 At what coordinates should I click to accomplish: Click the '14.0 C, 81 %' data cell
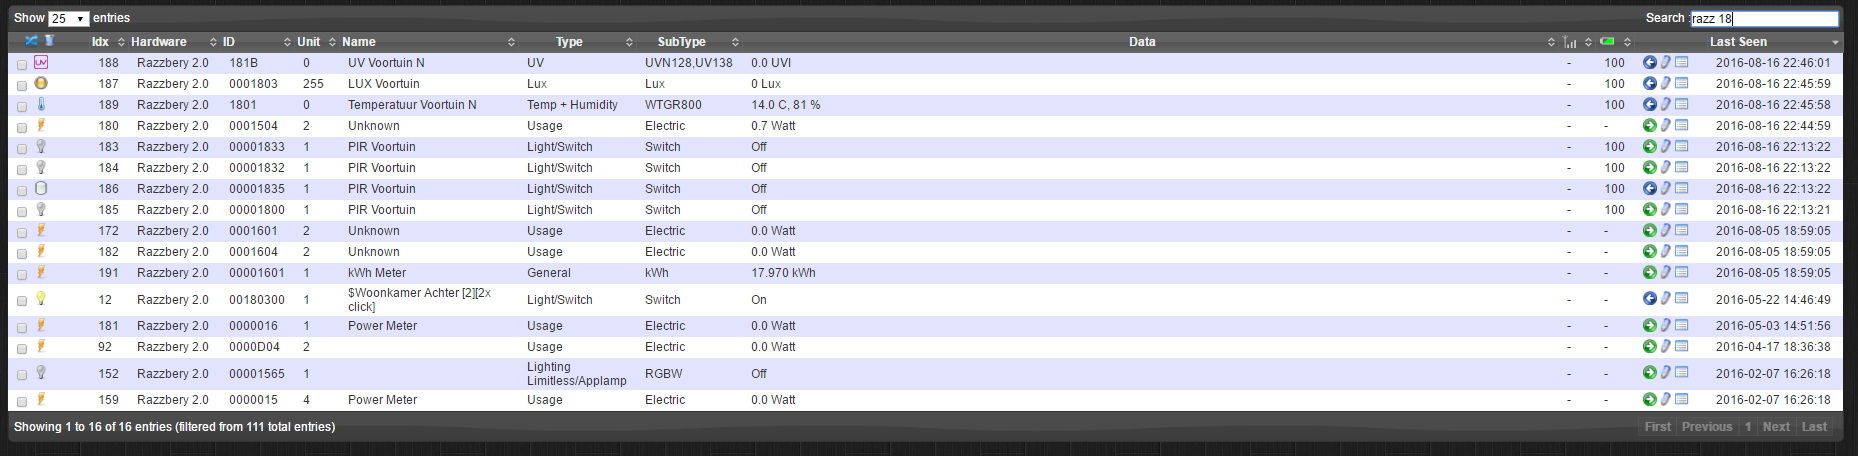tap(785, 104)
